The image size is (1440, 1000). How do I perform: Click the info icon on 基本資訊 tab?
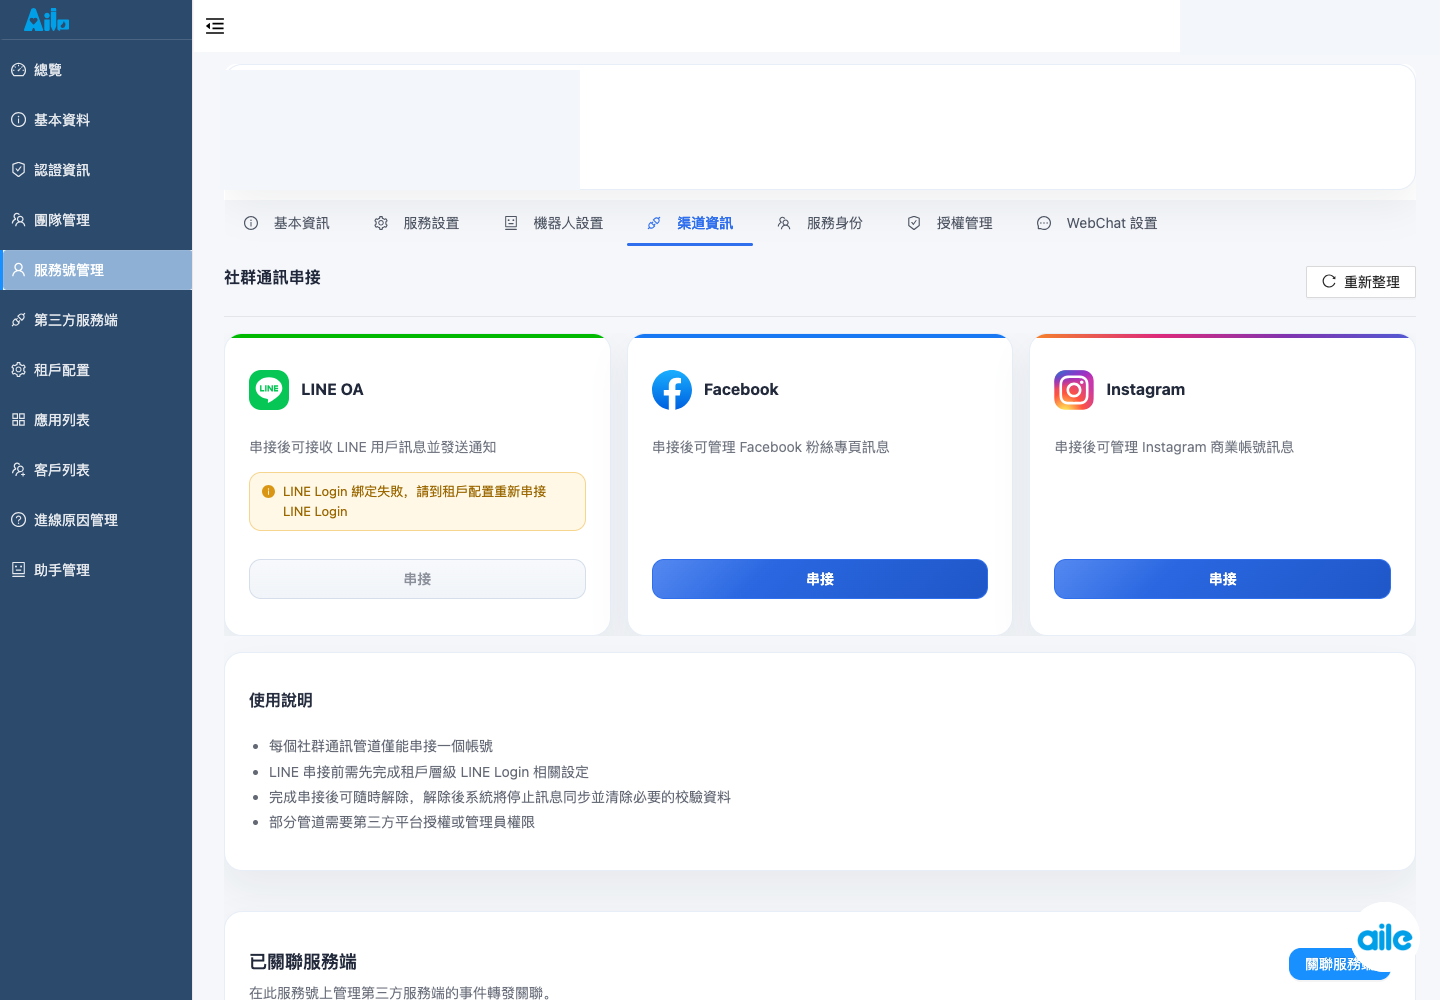point(251,223)
